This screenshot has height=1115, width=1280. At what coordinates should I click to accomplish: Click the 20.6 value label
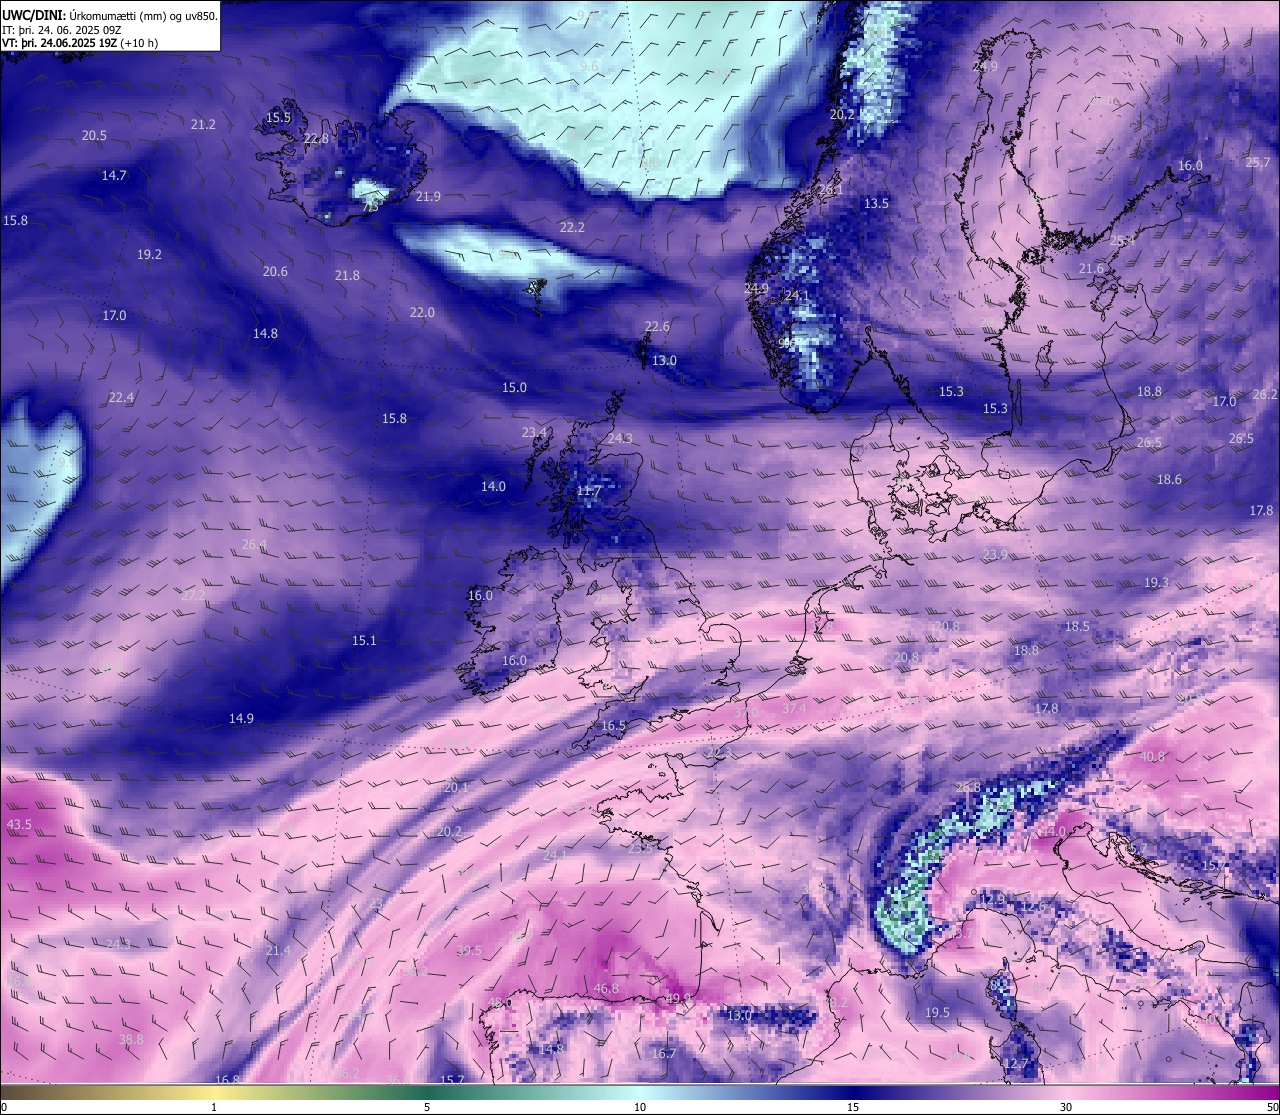pos(275,271)
